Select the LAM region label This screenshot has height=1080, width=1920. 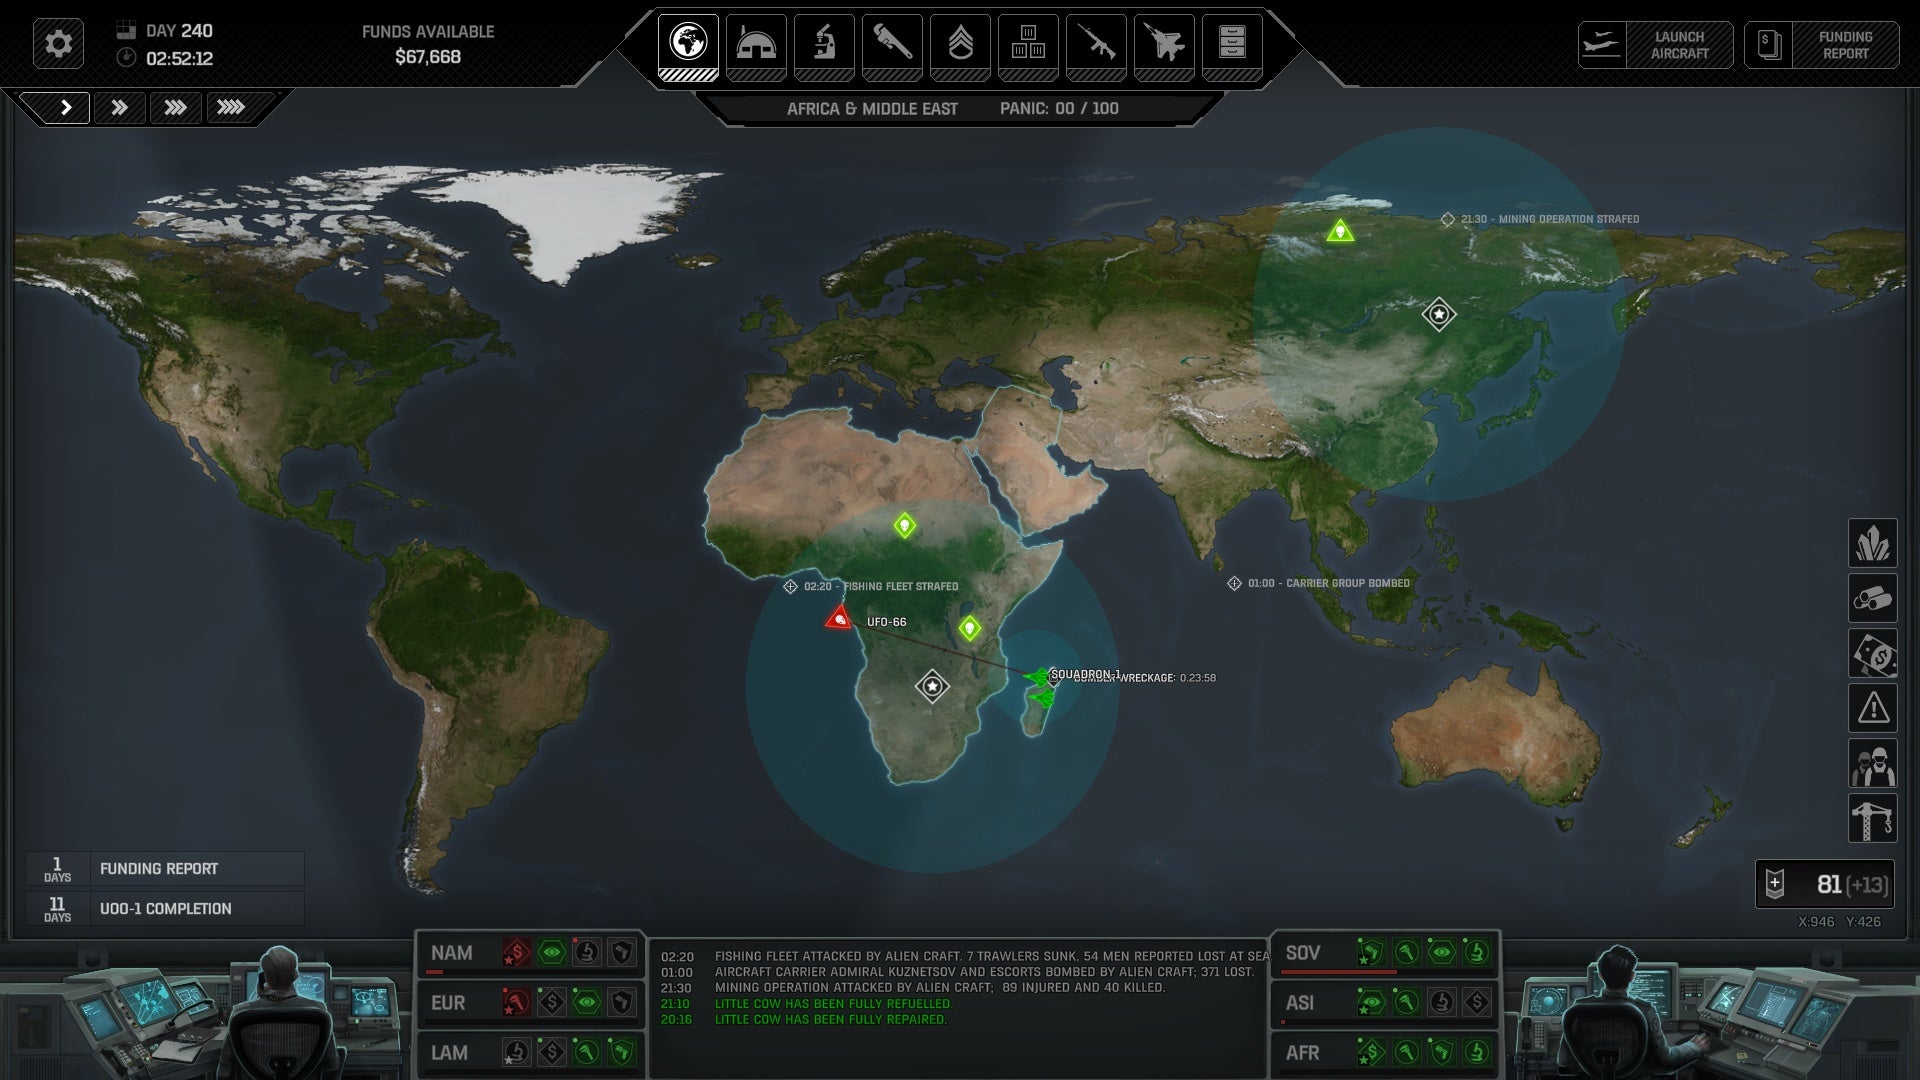click(449, 1053)
